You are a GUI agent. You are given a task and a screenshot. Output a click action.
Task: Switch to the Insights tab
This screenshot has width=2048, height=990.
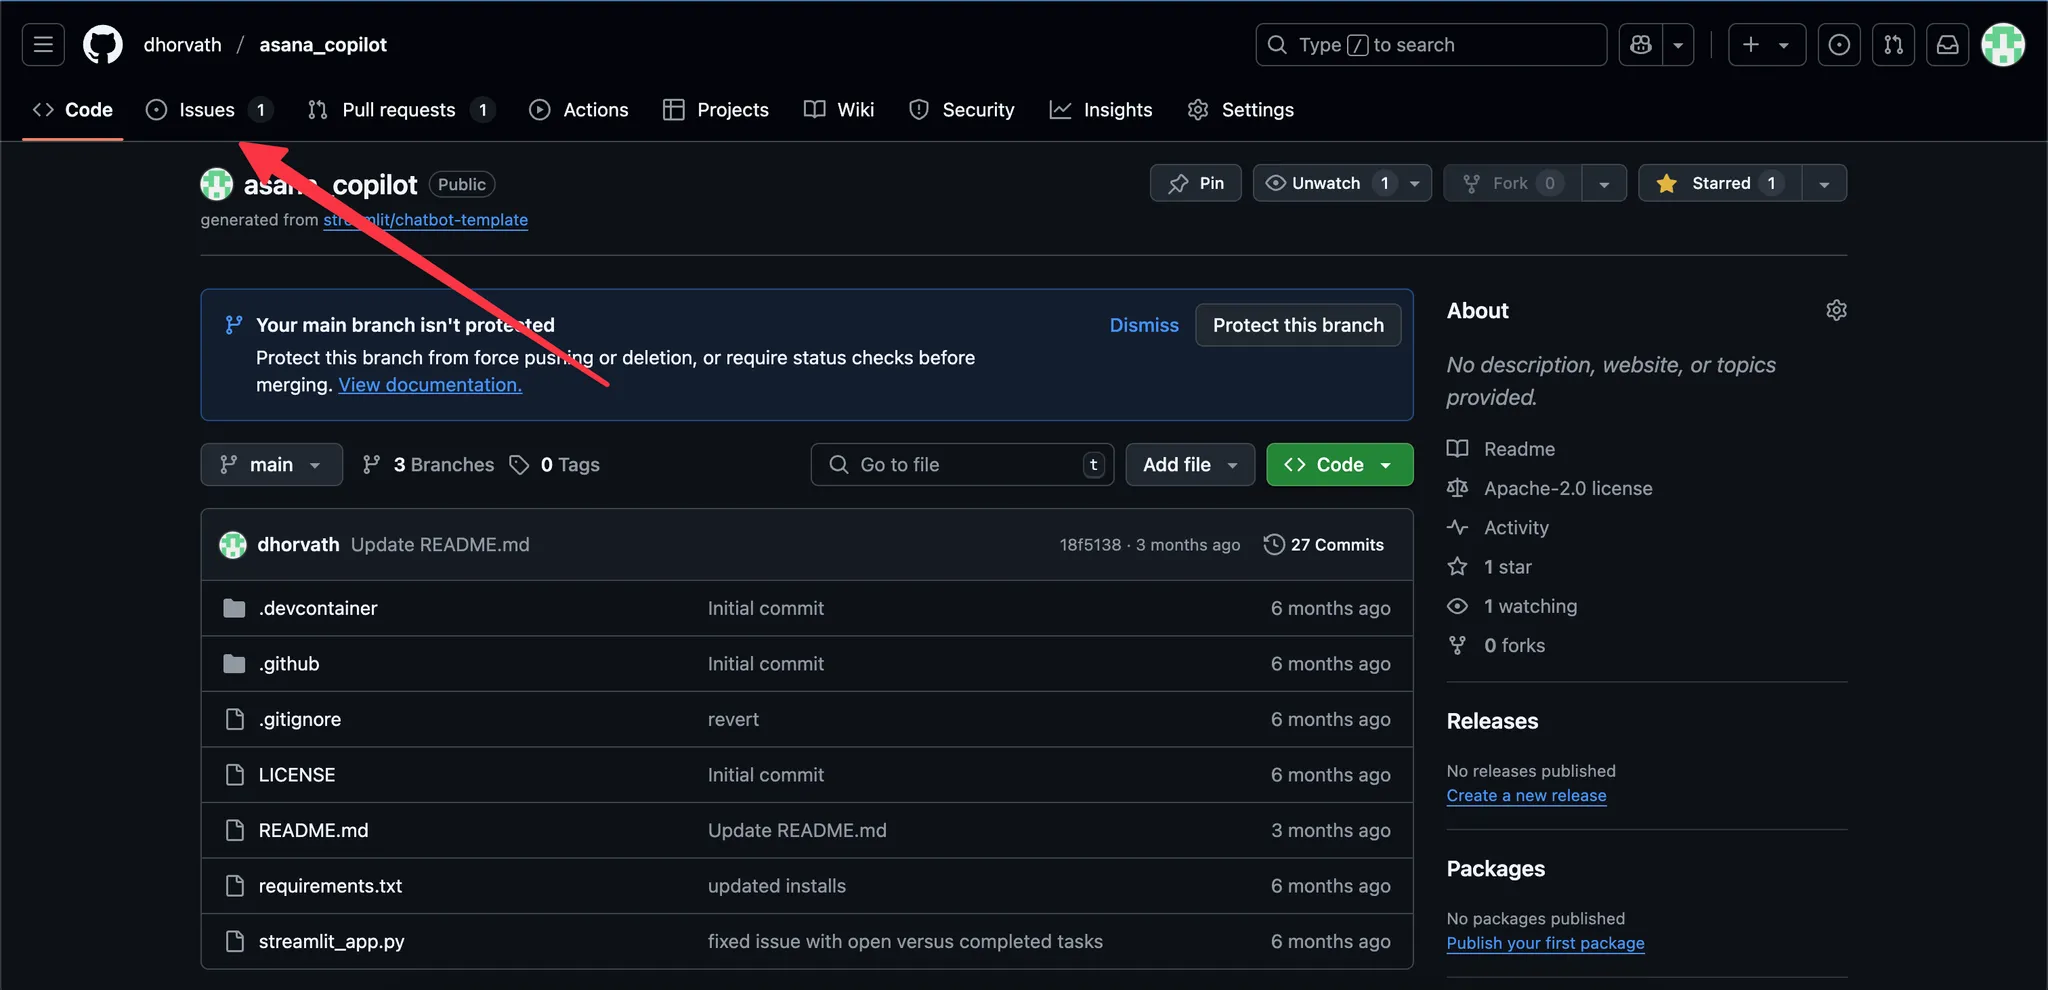[1101, 110]
